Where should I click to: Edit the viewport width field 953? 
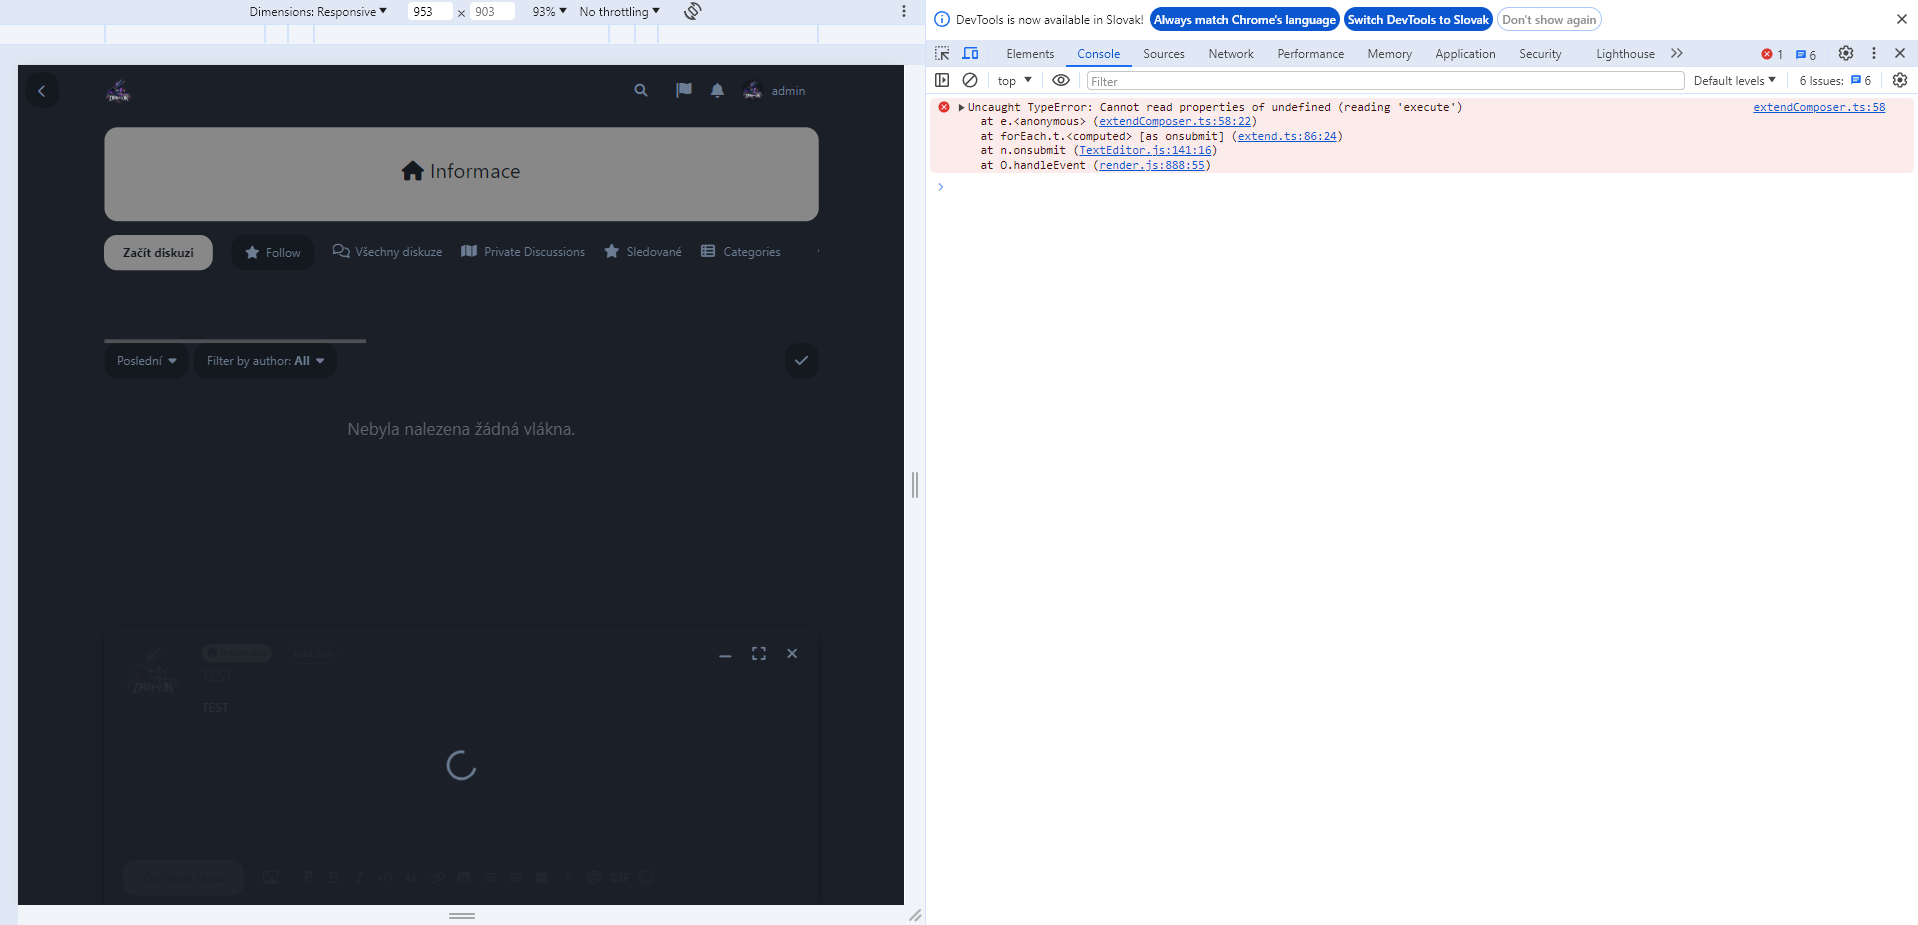coord(430,12)
